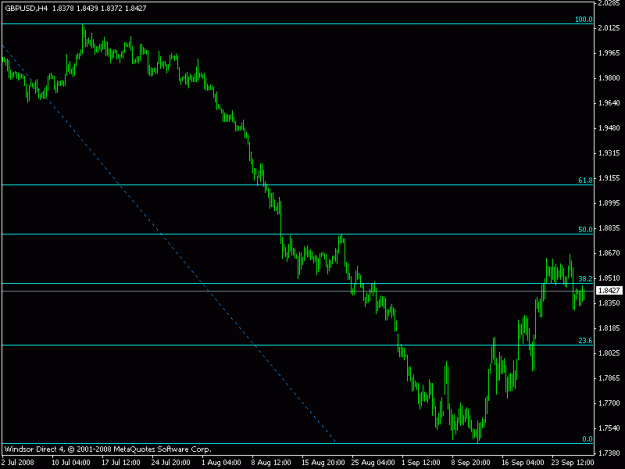Click the gray current price line
This screenshot has width=625, height=469.
click(297, 291)
